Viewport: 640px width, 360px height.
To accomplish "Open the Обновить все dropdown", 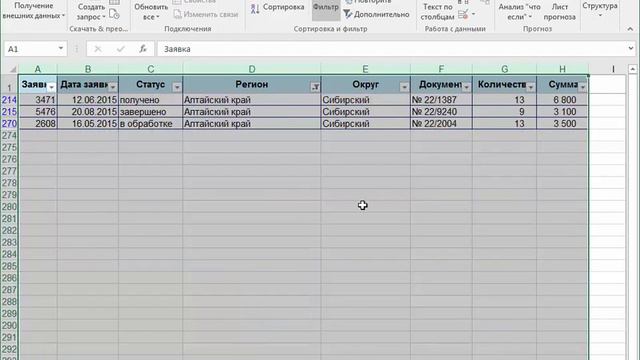I will click(151, 11).
